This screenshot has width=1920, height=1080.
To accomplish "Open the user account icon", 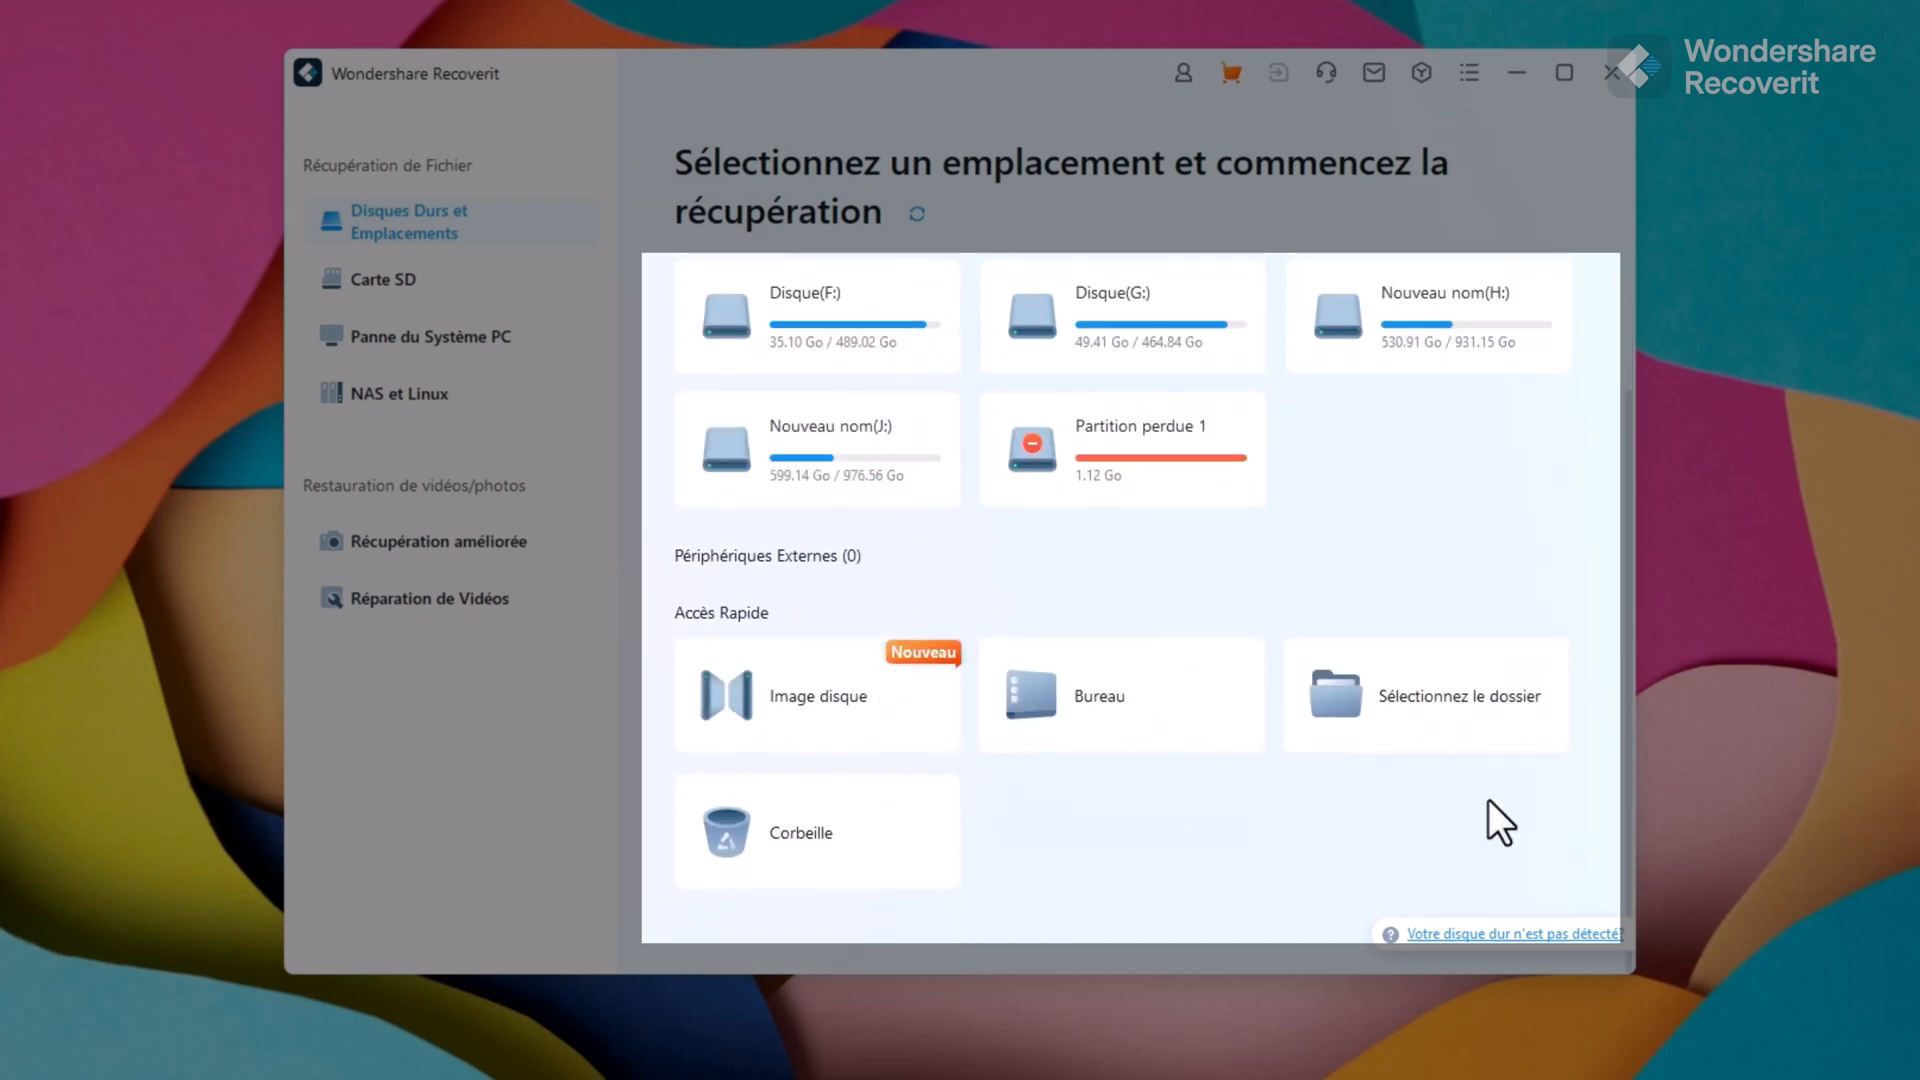I will pyautogui.click(x=1183, y=73).
